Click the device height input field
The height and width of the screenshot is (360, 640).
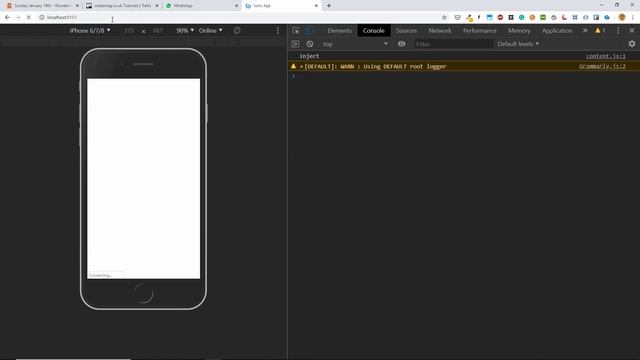pyautogui.click(x=158, y=31)
